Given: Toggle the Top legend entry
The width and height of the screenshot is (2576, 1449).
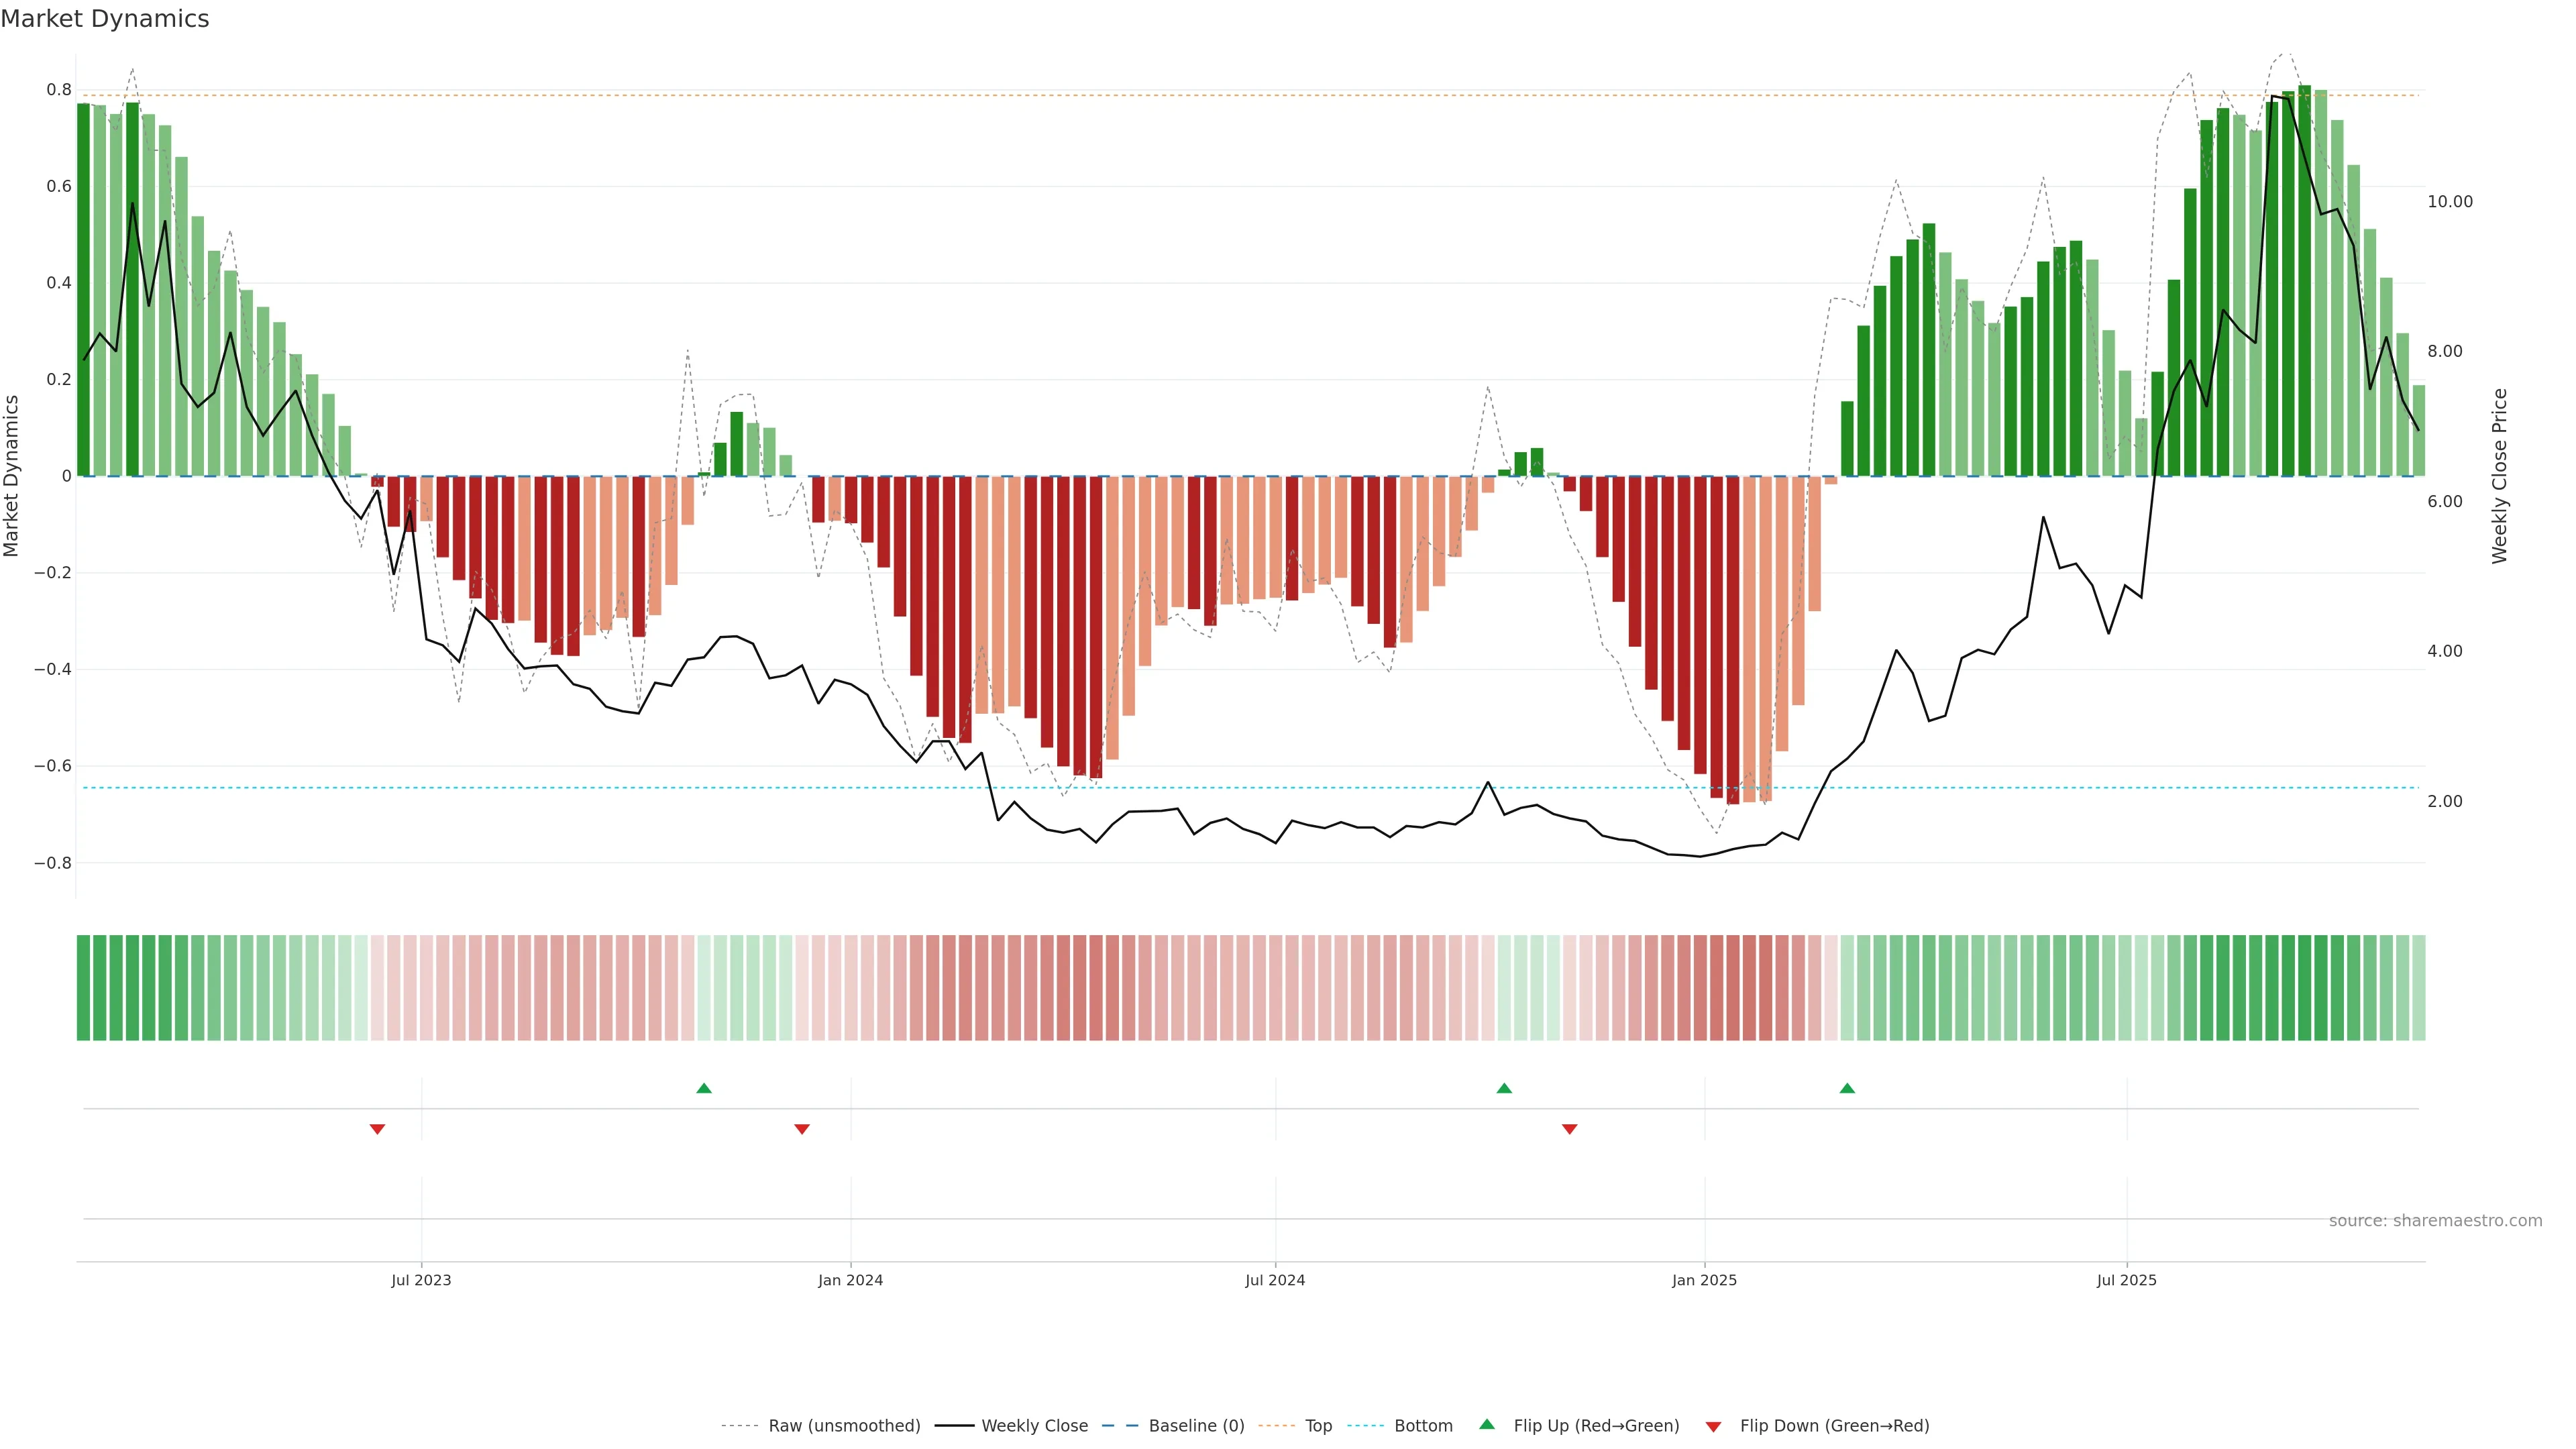Looking at the screenshot, I should [x=1318, y=1426].
